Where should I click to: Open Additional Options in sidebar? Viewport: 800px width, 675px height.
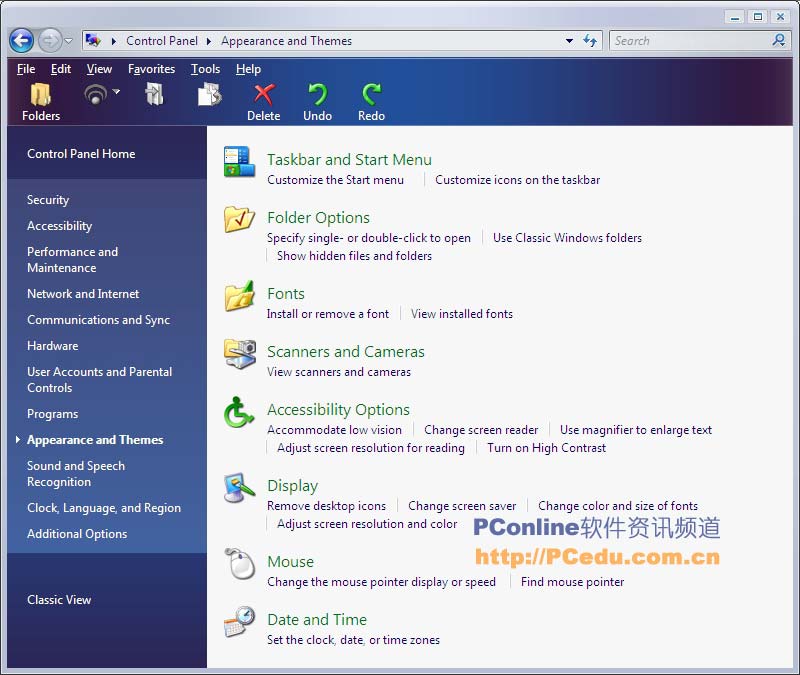pos(77,534)
